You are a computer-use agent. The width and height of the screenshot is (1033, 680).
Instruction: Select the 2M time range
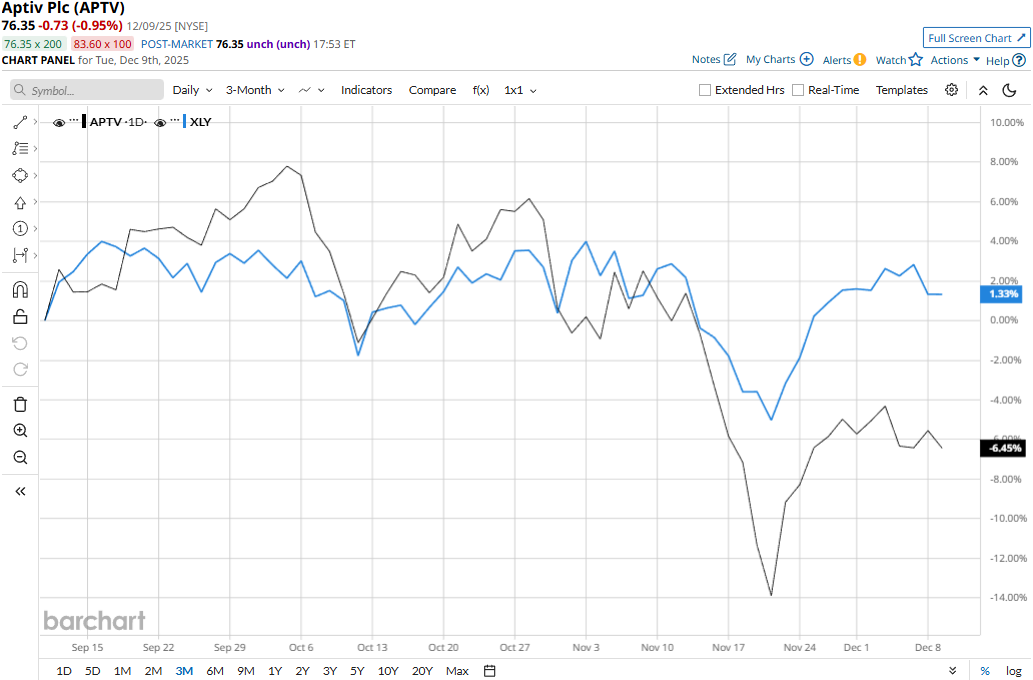[x=154, y=671]
